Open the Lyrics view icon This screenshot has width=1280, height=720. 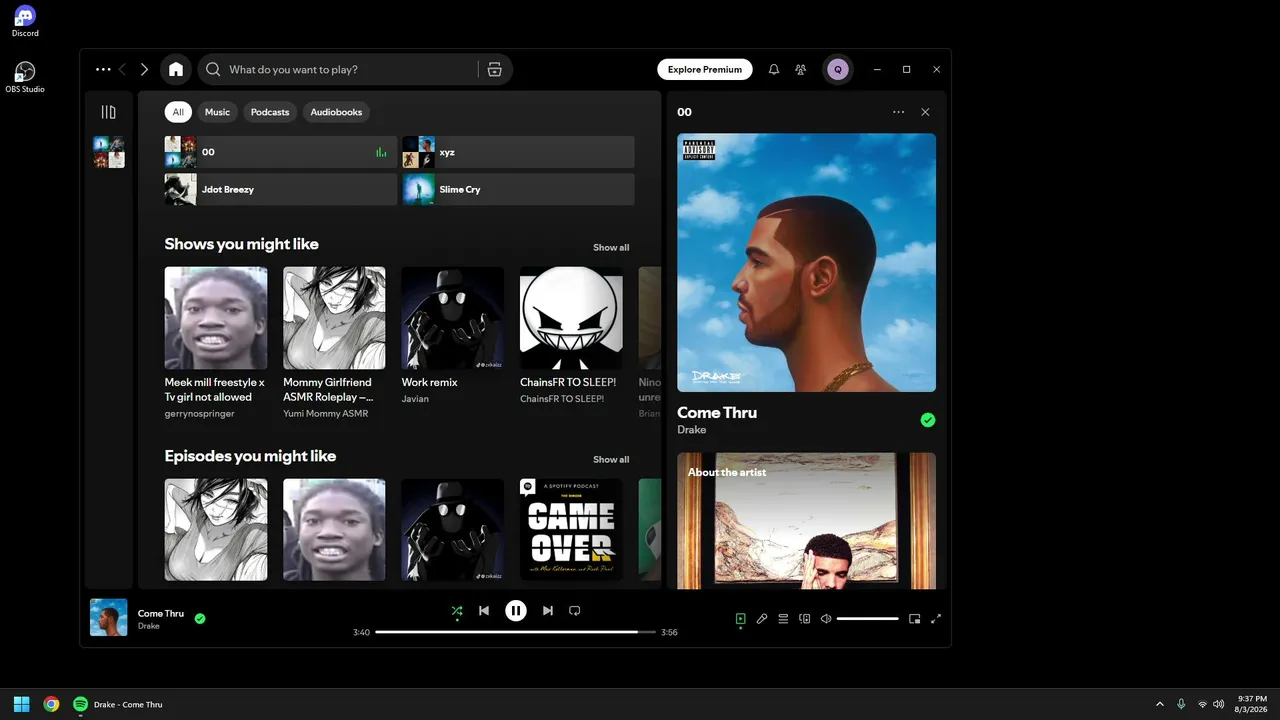click(x=762, y=619)
